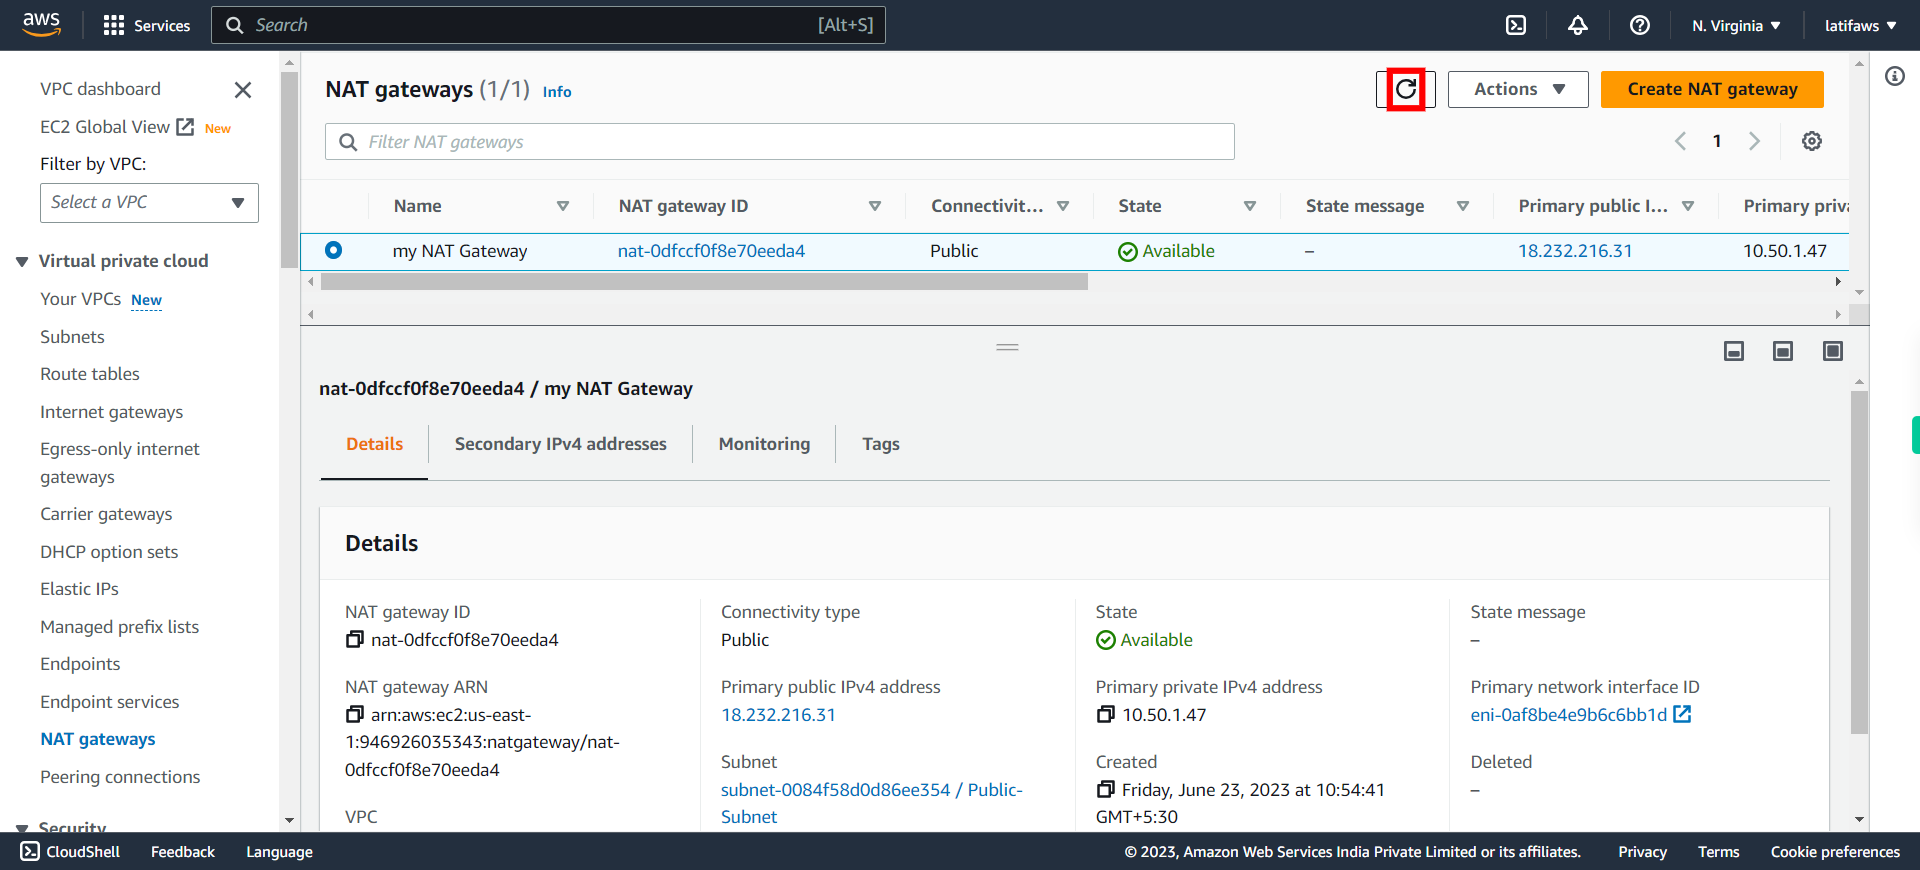Refresh the NAT gateways list
The width and height of the screenshot is (1920, 870).
1406,89
